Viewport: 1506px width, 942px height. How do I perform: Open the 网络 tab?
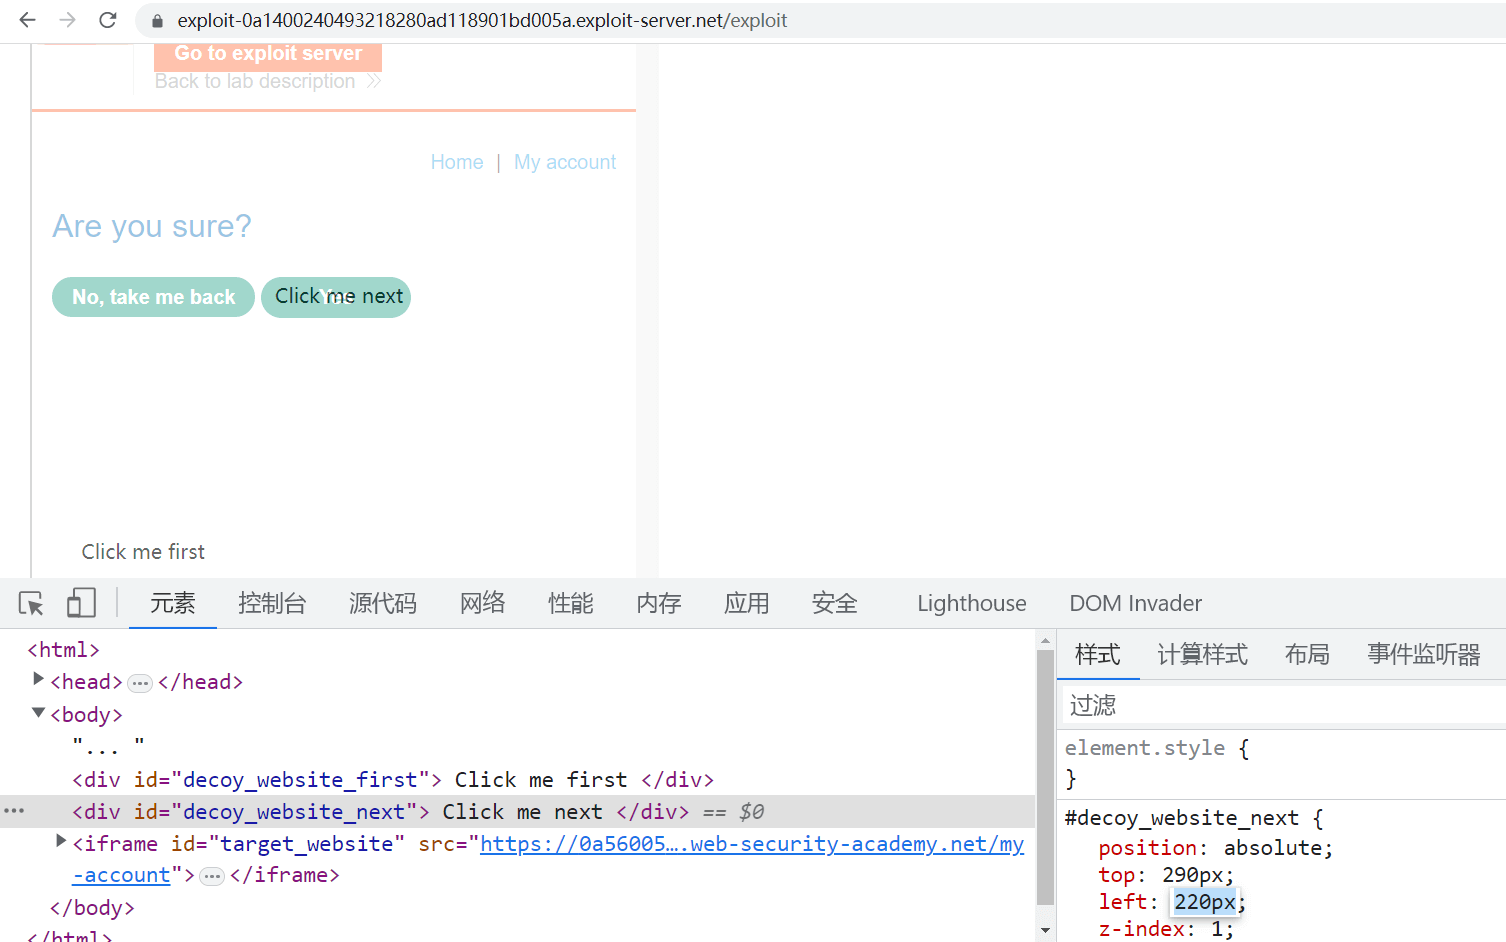coord(482,603)
